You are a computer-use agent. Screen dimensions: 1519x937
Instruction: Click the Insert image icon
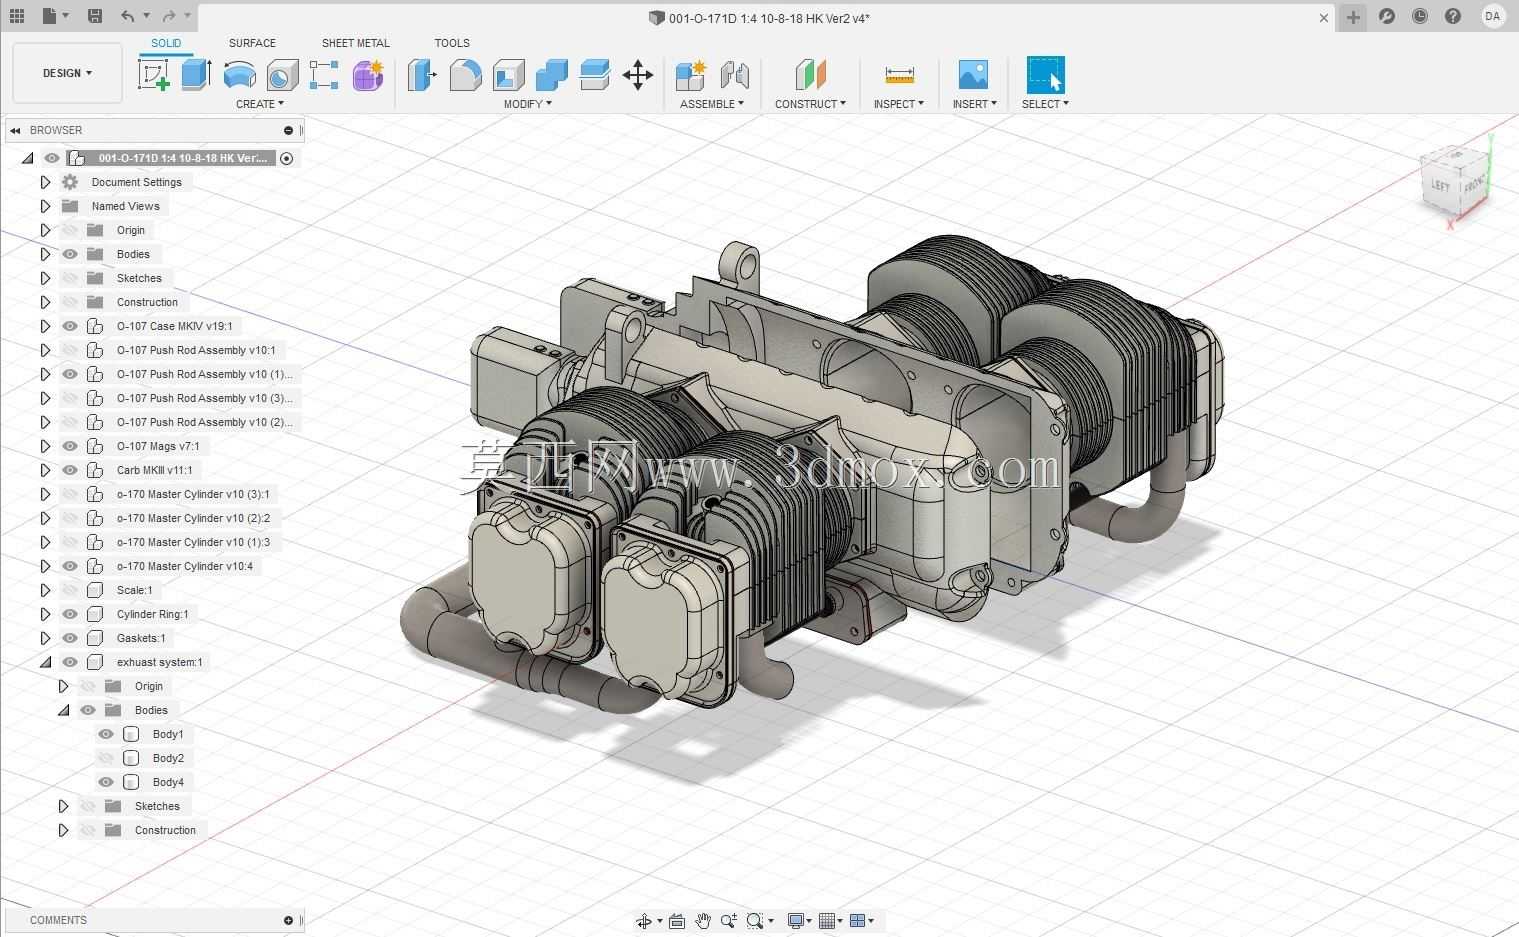point(972,75)
